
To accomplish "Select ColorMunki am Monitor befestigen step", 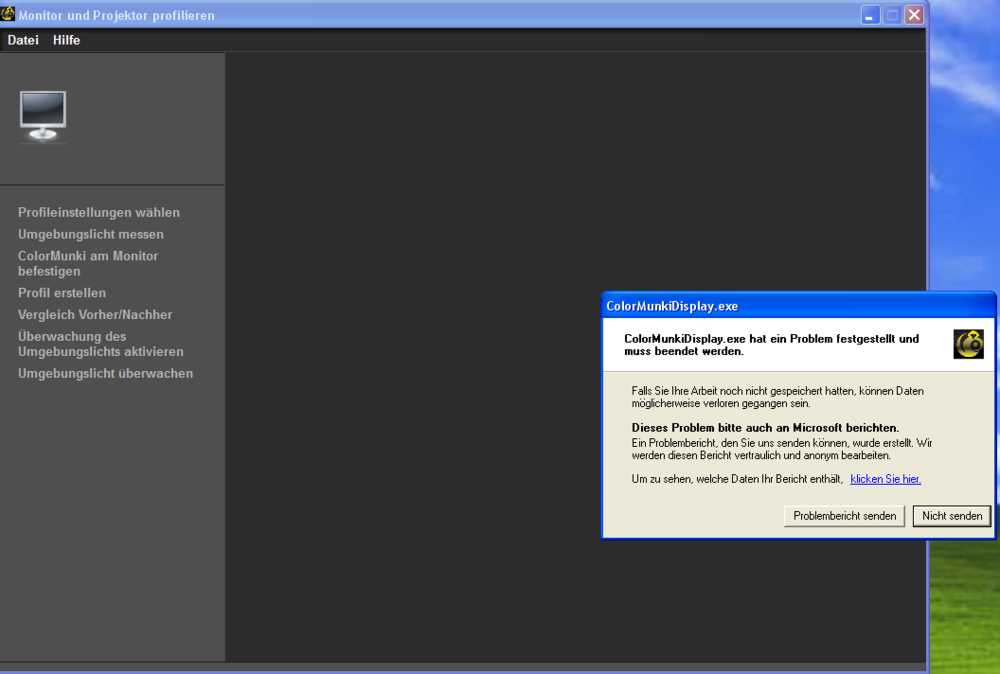I will point(88,263).
